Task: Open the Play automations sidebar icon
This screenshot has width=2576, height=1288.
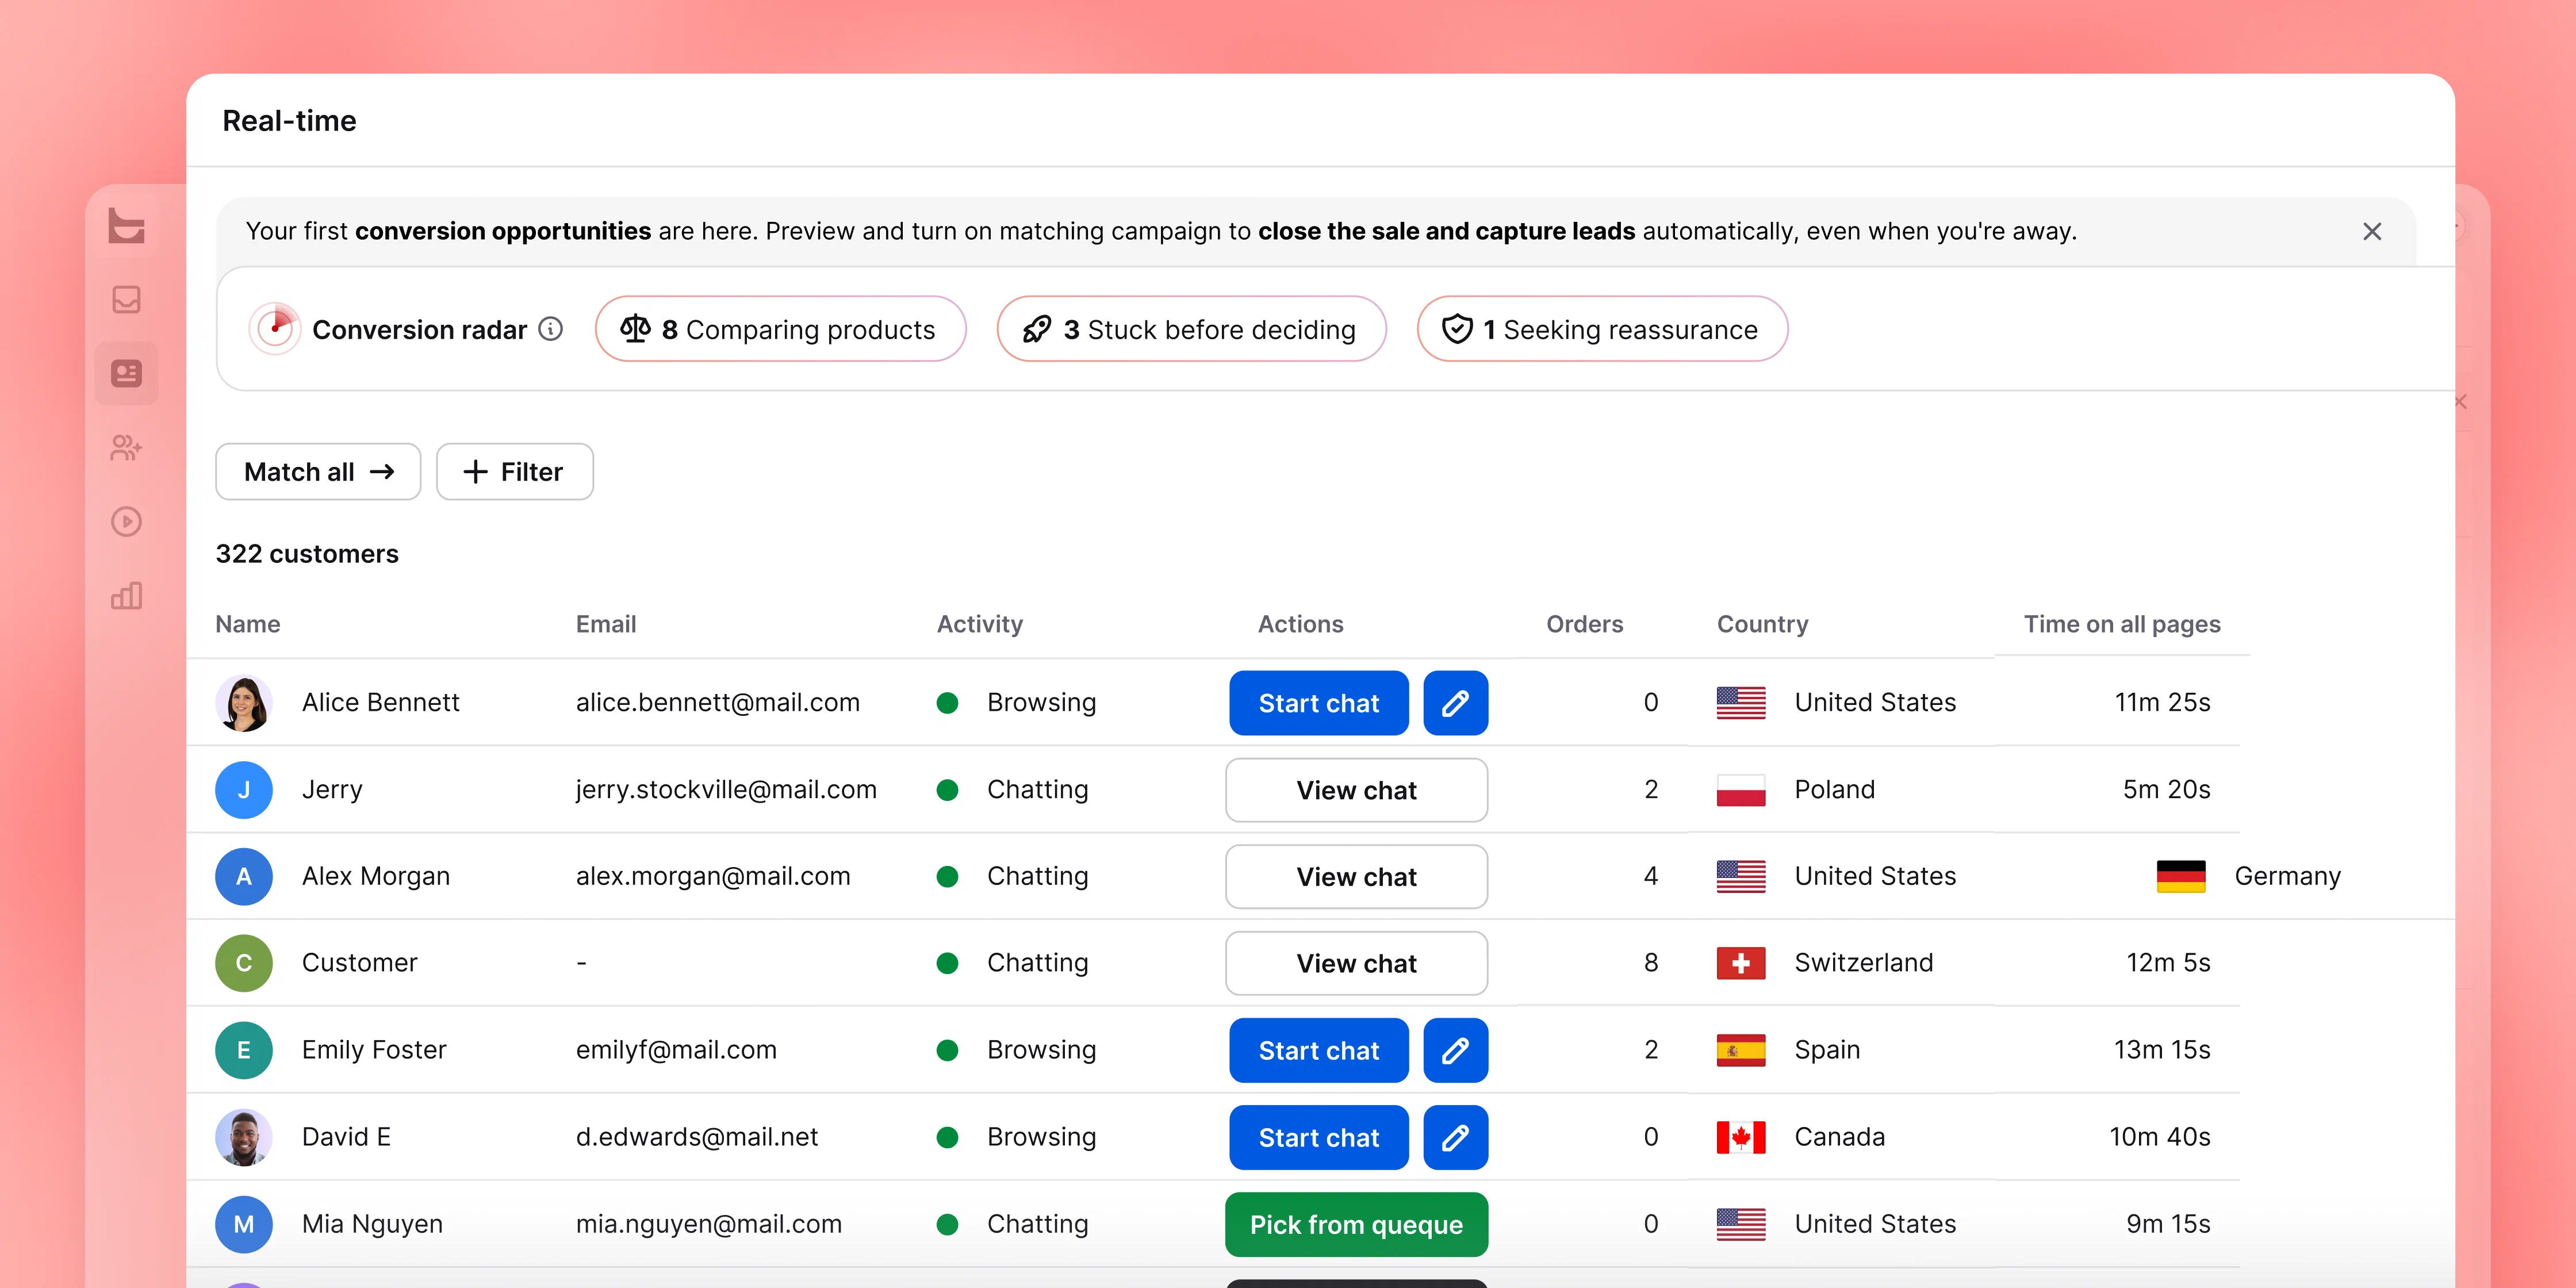Action: 126,521
